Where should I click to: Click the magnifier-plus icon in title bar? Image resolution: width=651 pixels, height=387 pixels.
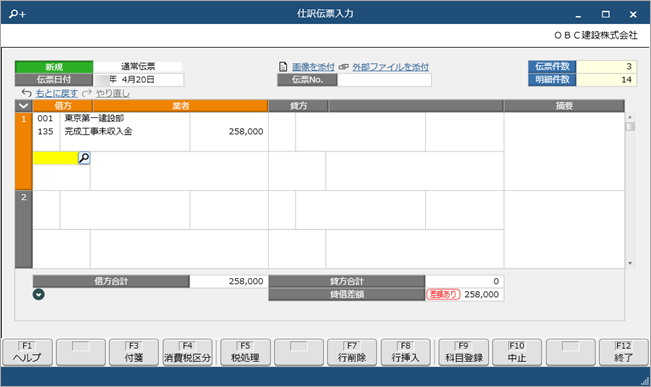click(x=17, y=14)
